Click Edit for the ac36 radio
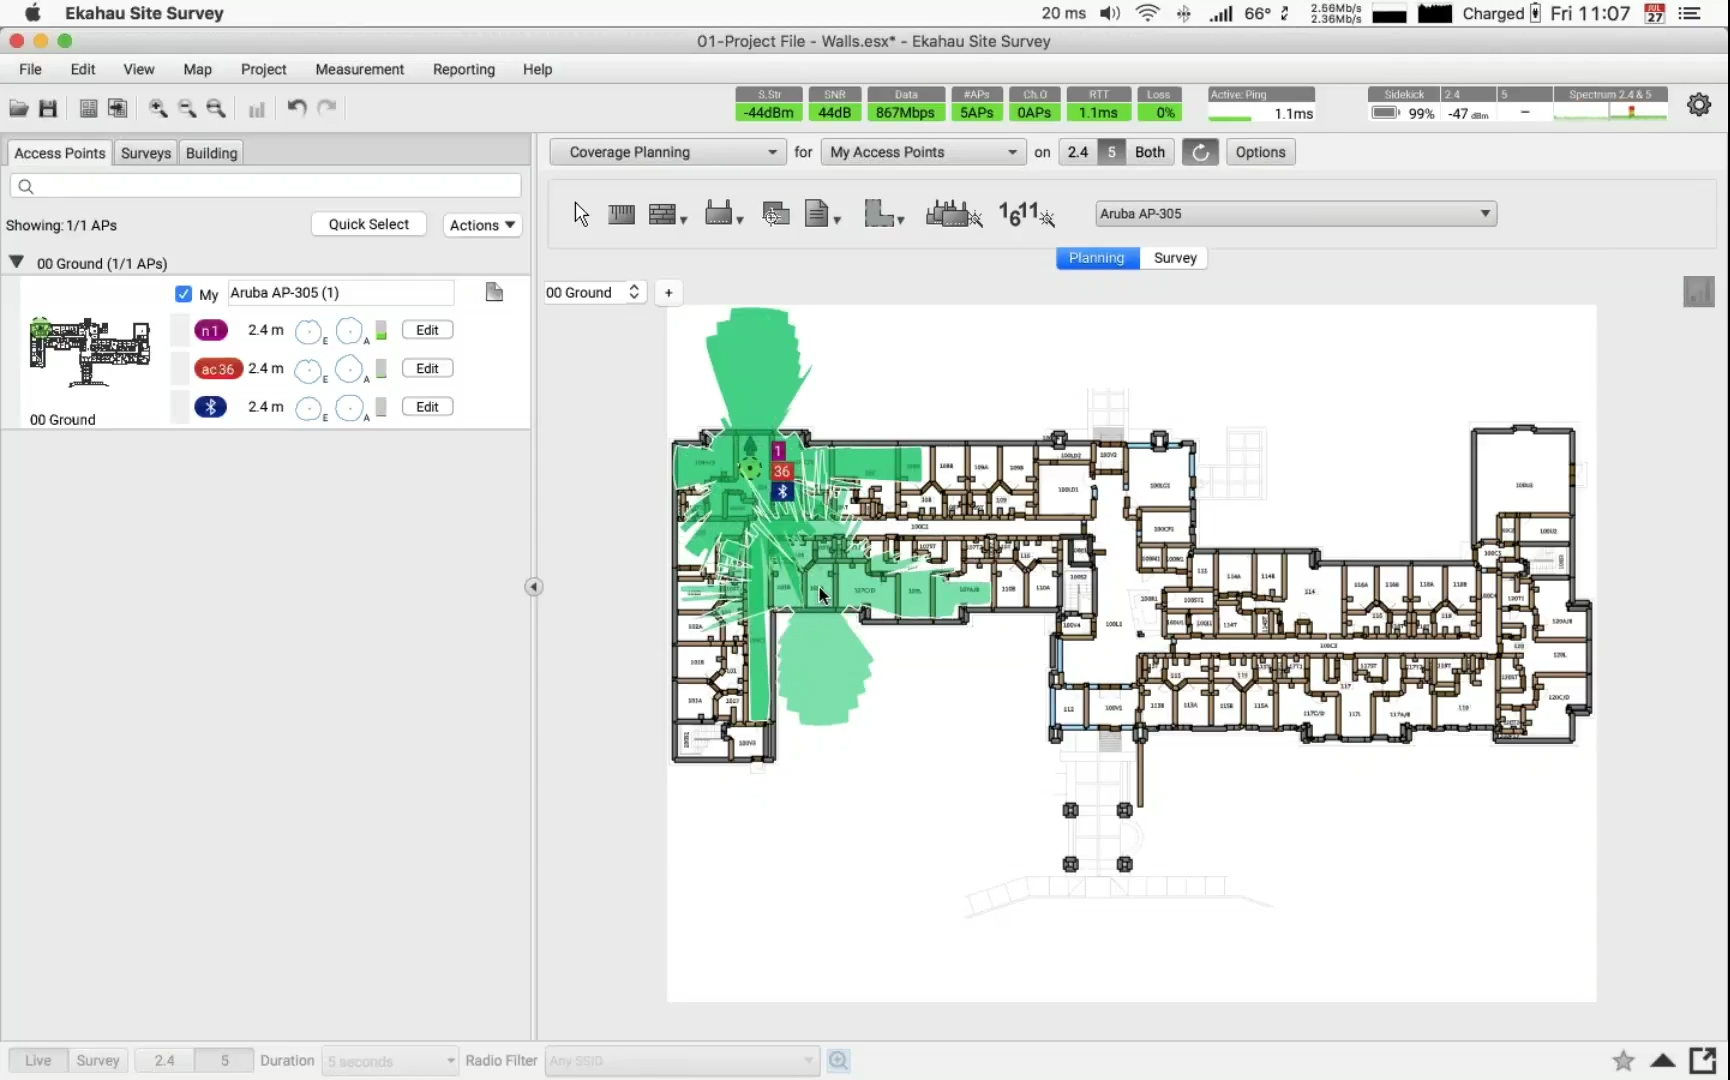 point(427,369)
